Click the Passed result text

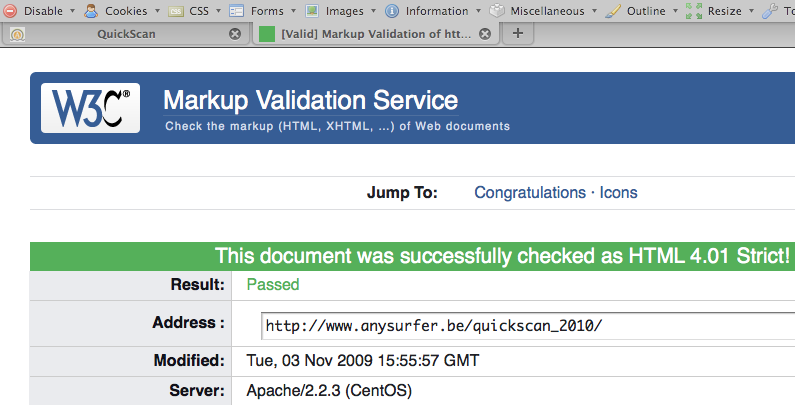pos(273,285)
